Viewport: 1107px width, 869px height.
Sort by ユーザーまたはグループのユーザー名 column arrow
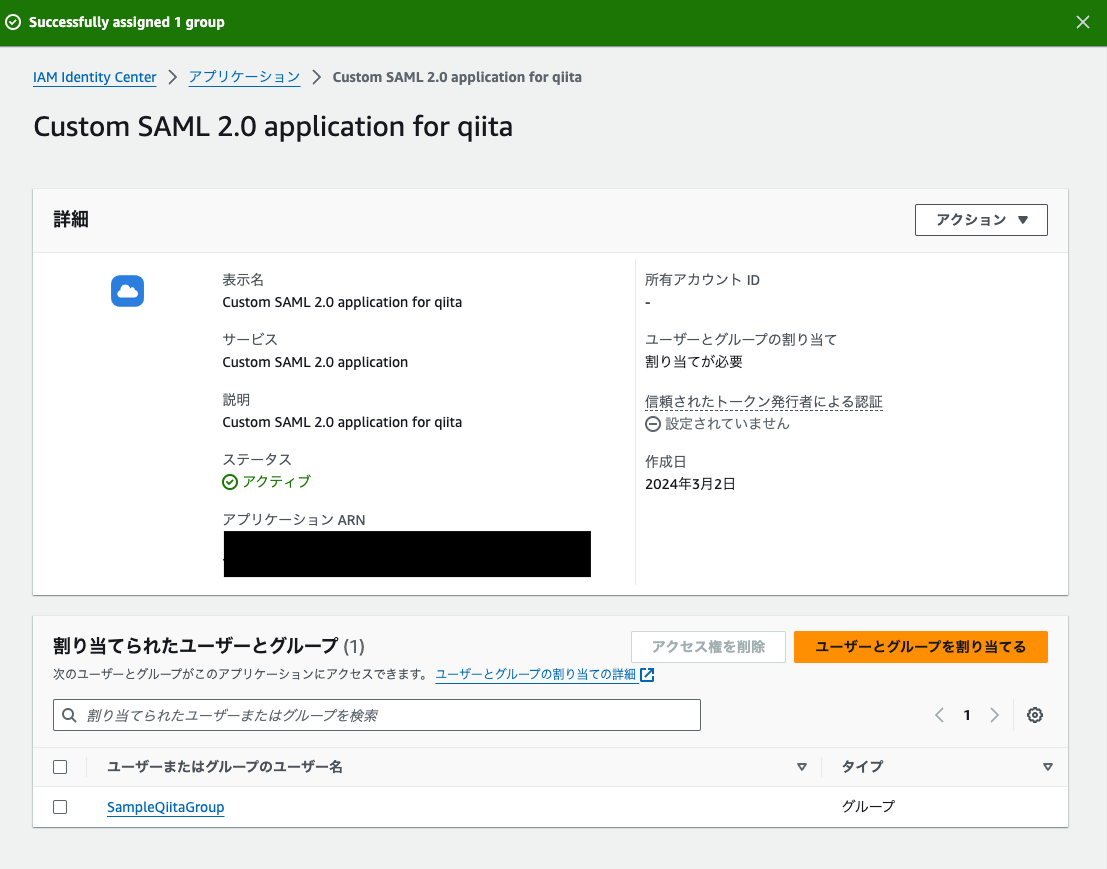[x=801, y=767]
